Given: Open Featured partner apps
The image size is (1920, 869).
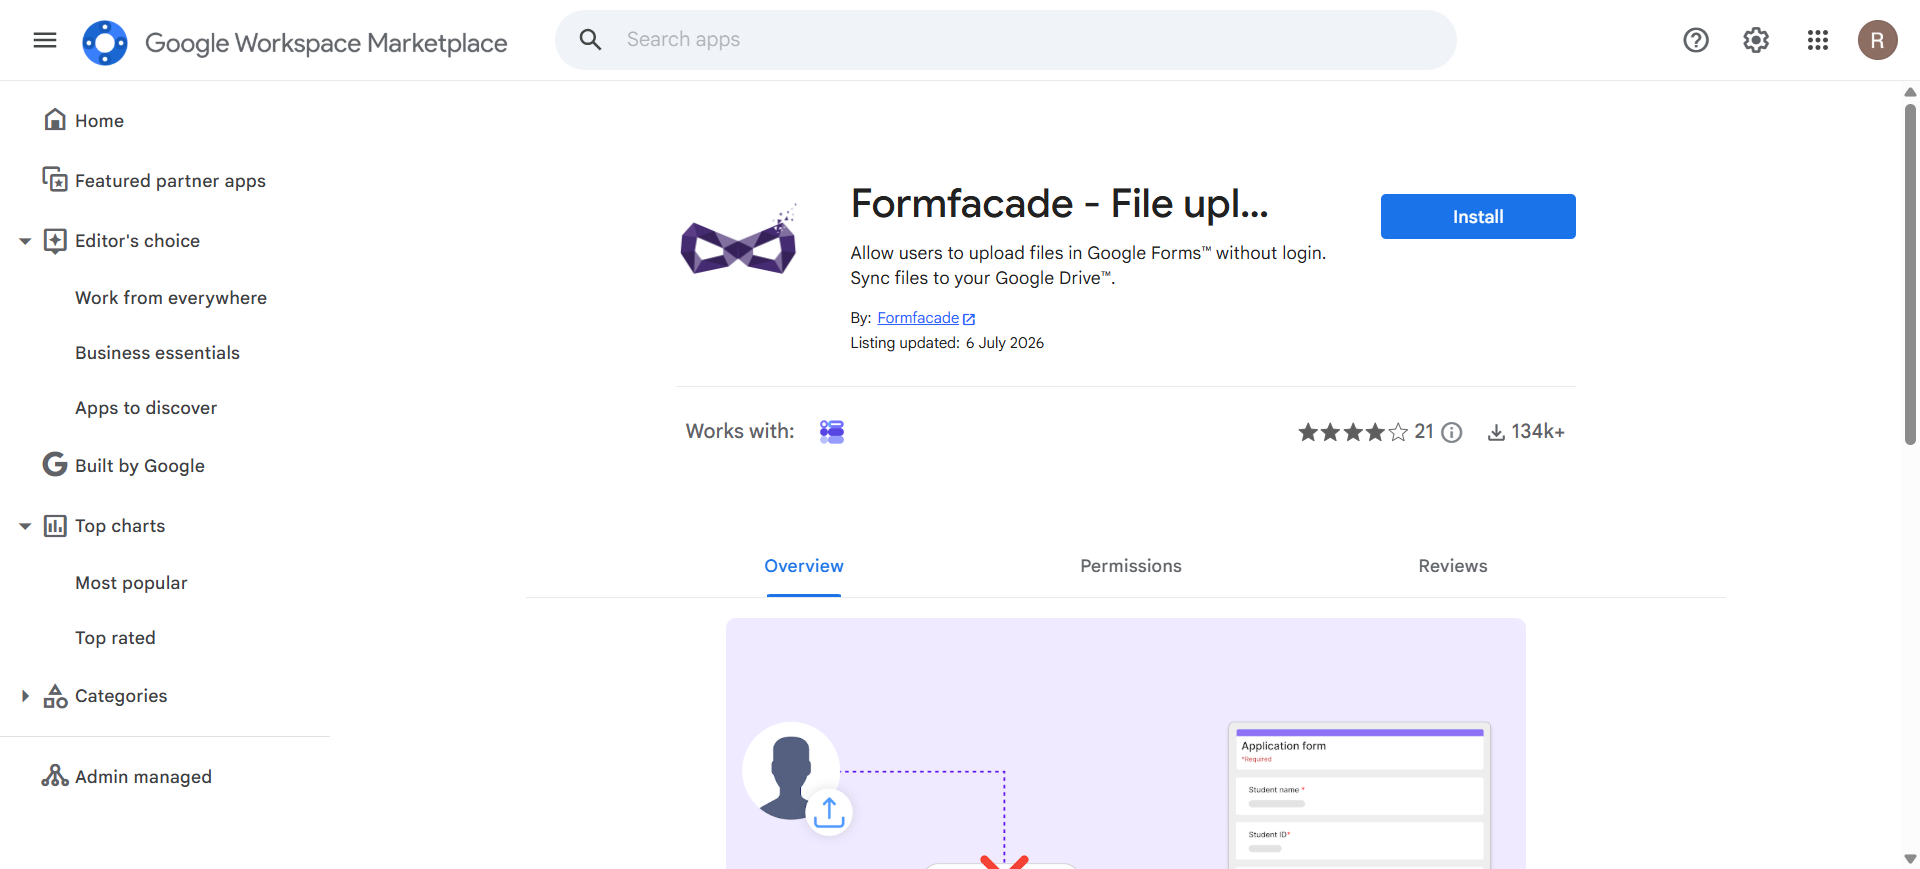Looking at the screenshot, I should [x=170, y=181].
